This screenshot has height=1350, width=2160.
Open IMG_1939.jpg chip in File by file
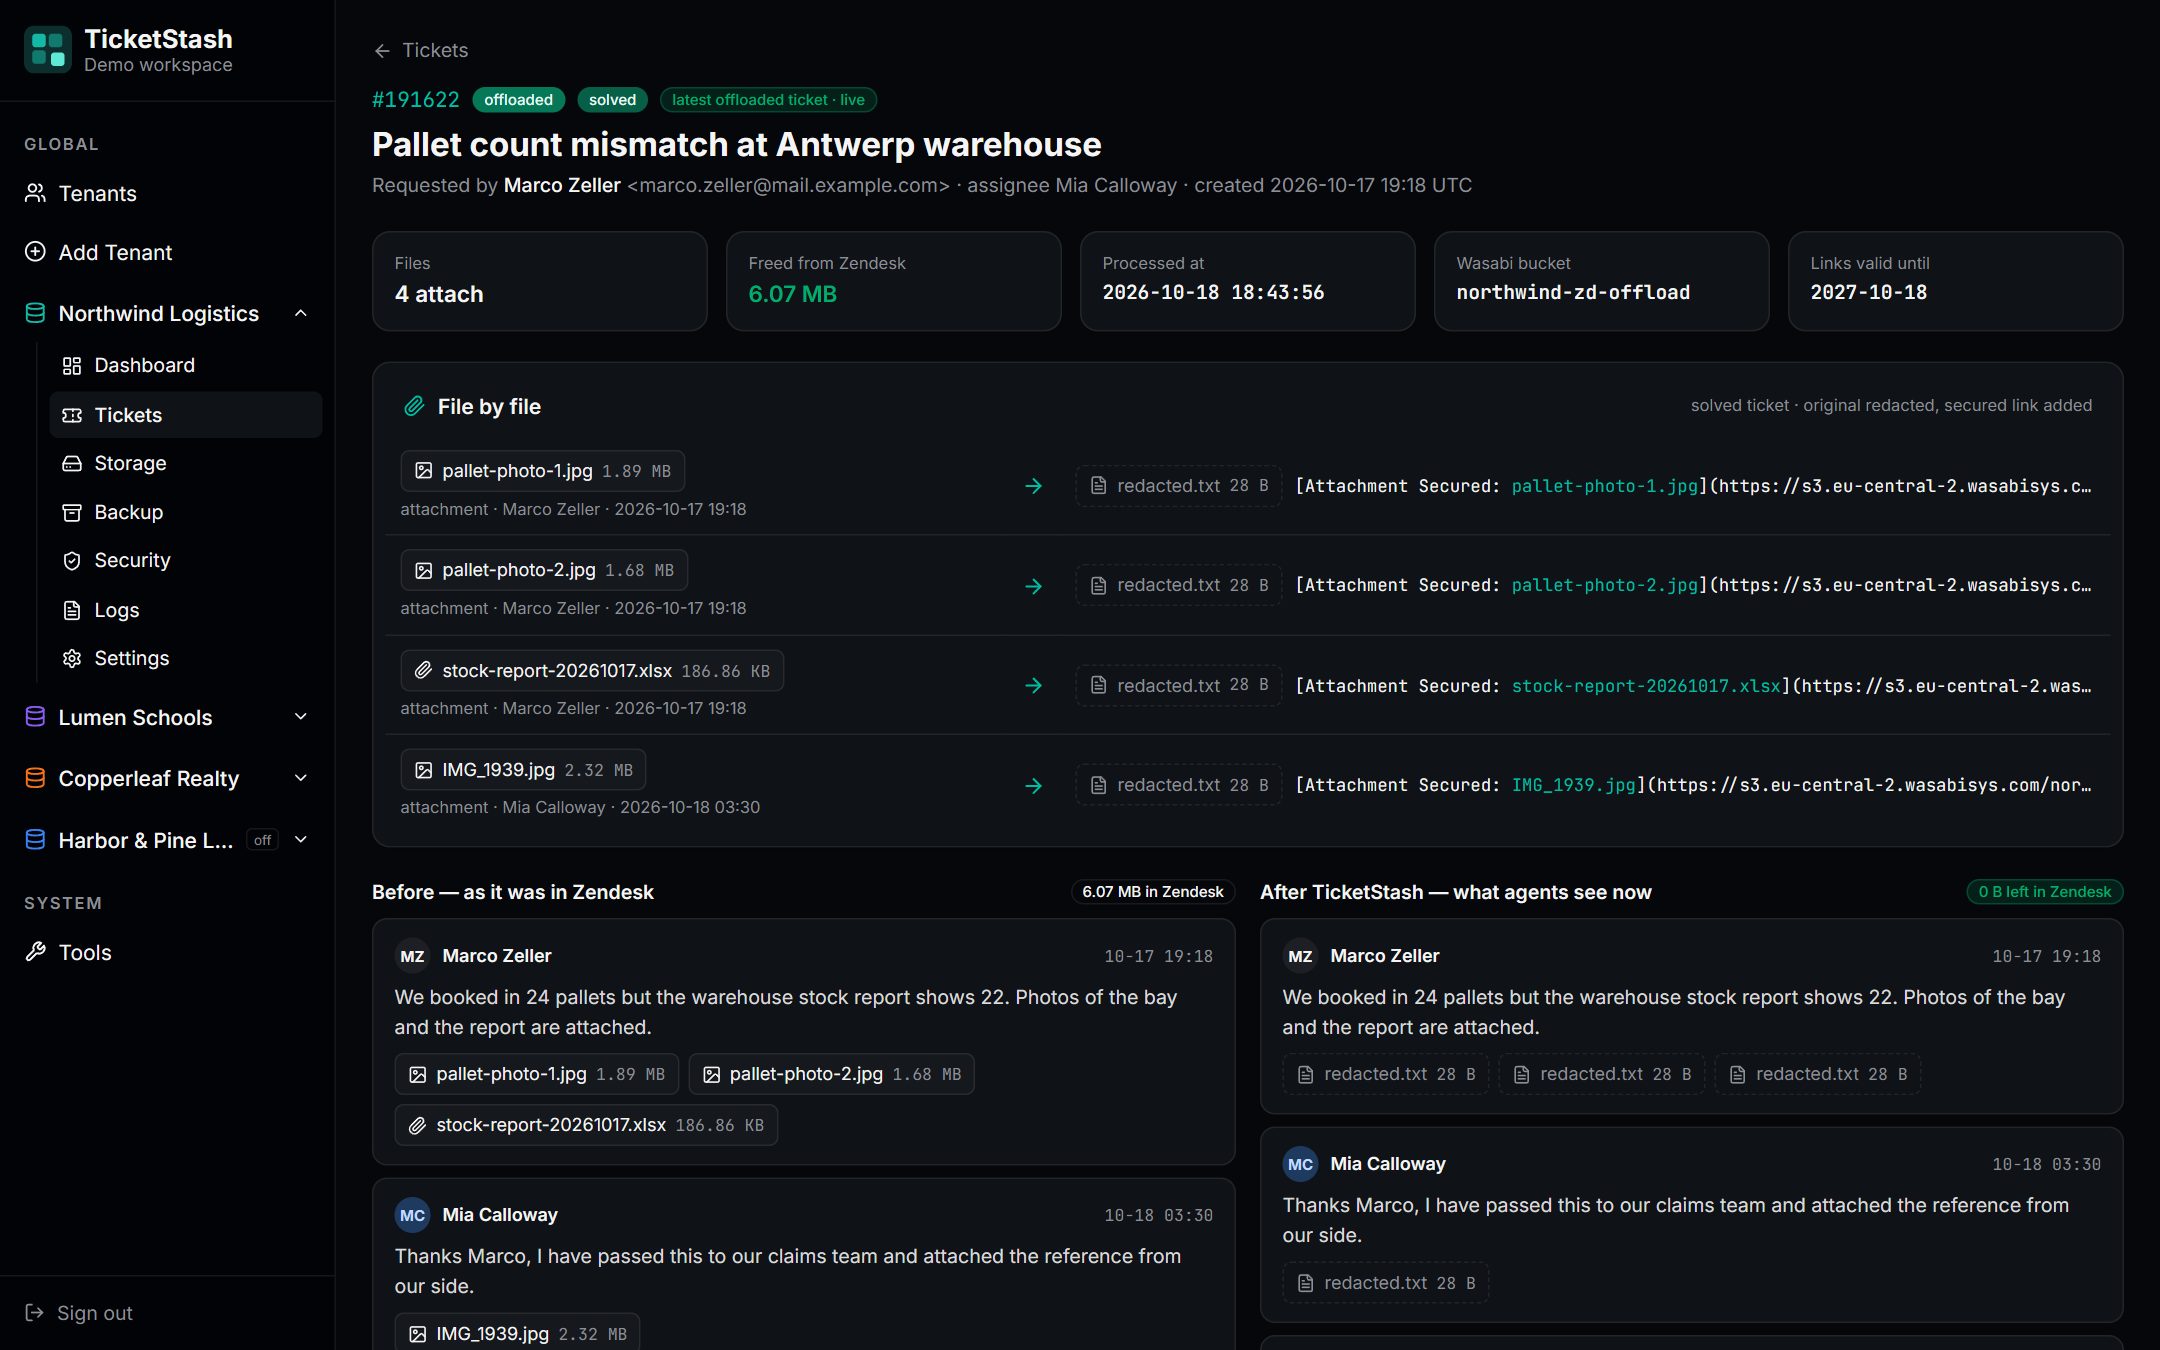[523, 770]
